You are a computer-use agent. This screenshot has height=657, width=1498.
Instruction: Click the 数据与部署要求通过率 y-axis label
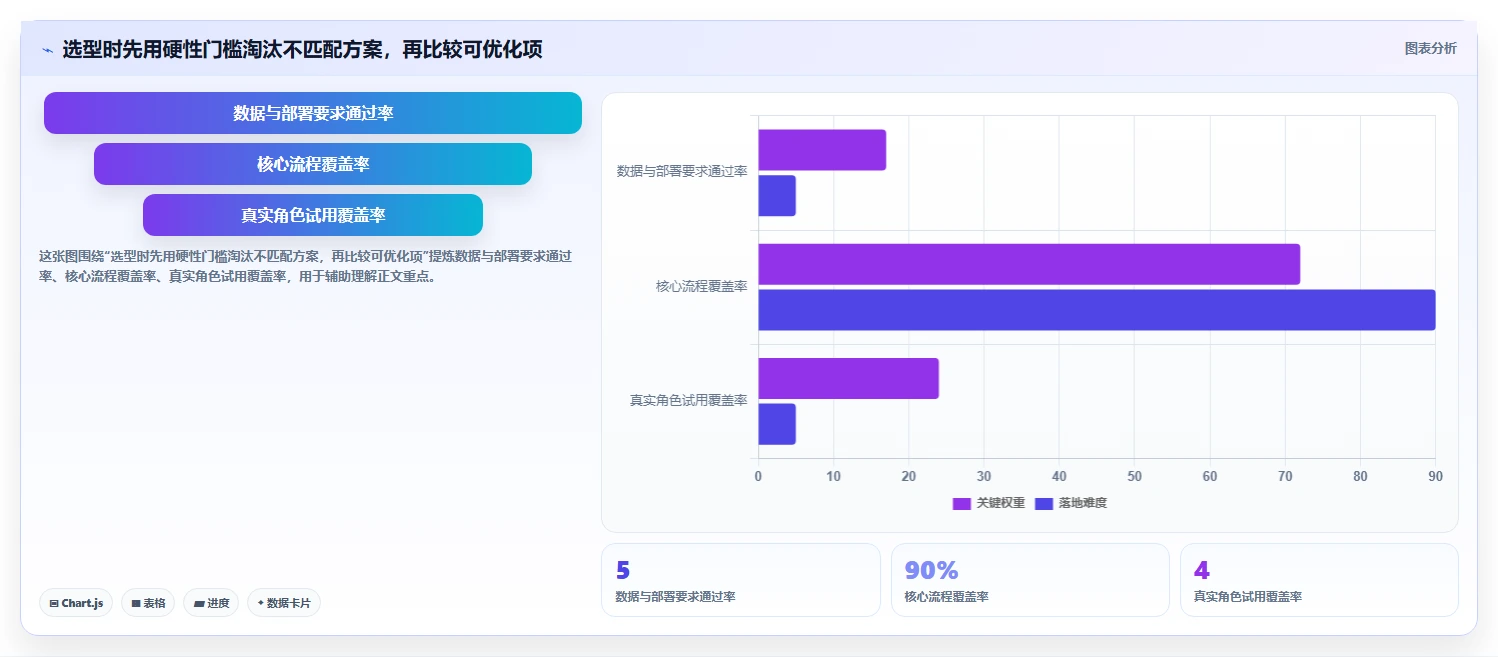tap(682, 172)
